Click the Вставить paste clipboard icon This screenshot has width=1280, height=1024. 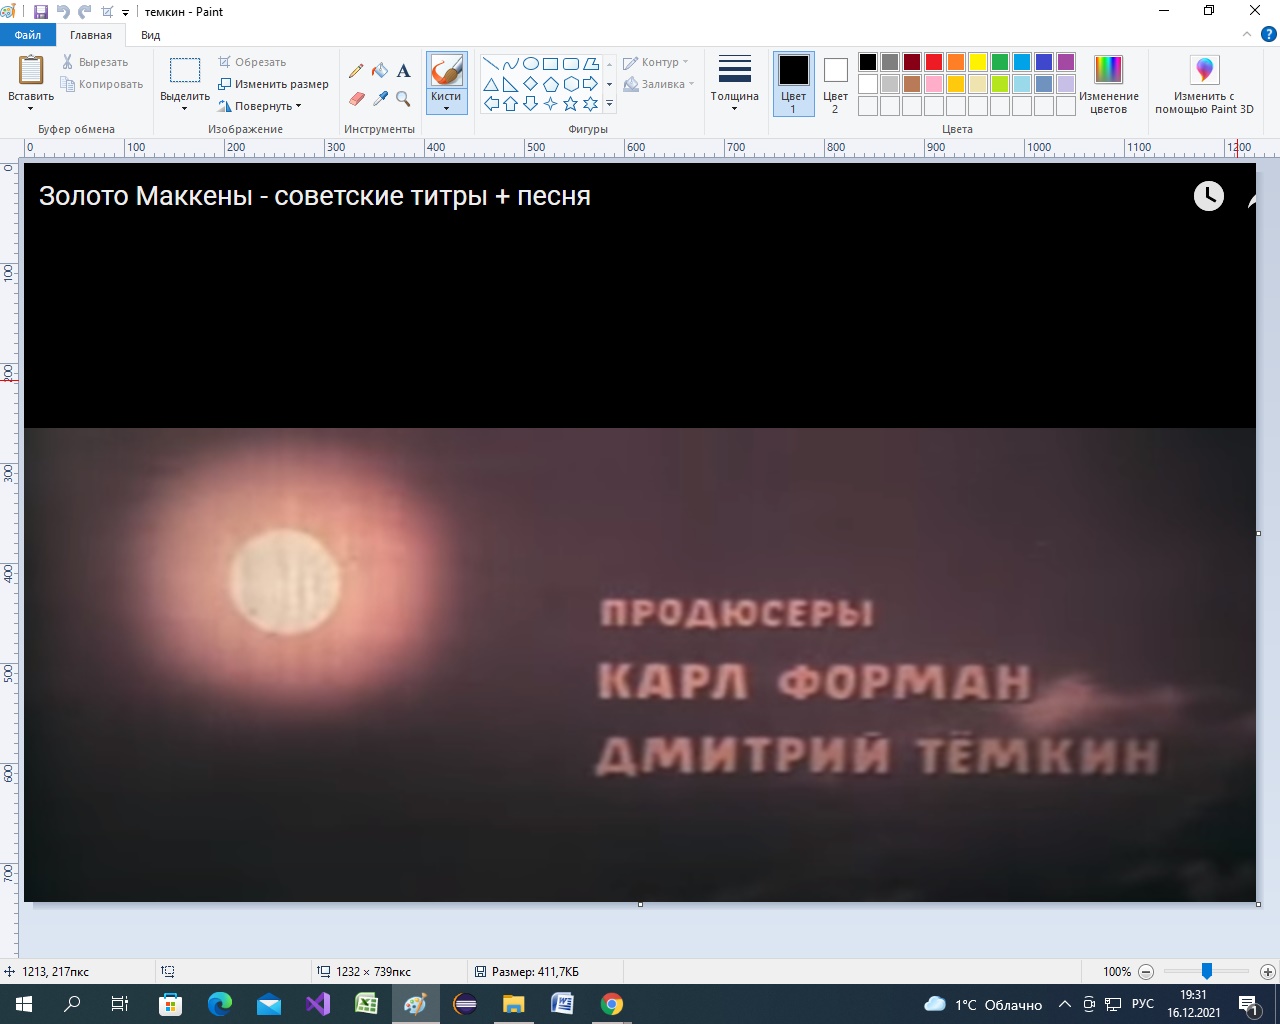pos(31,71)
